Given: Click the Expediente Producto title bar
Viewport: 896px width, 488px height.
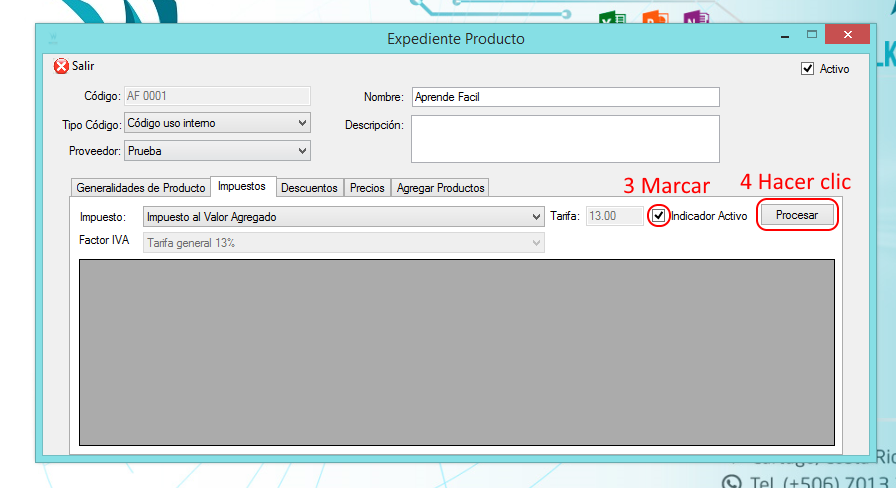Looking at the screenshot, I should (x=455, y=39).
